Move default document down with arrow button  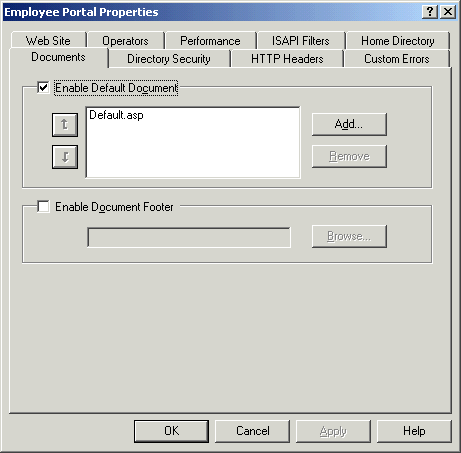pyautogui.click(x=65, y=157)
